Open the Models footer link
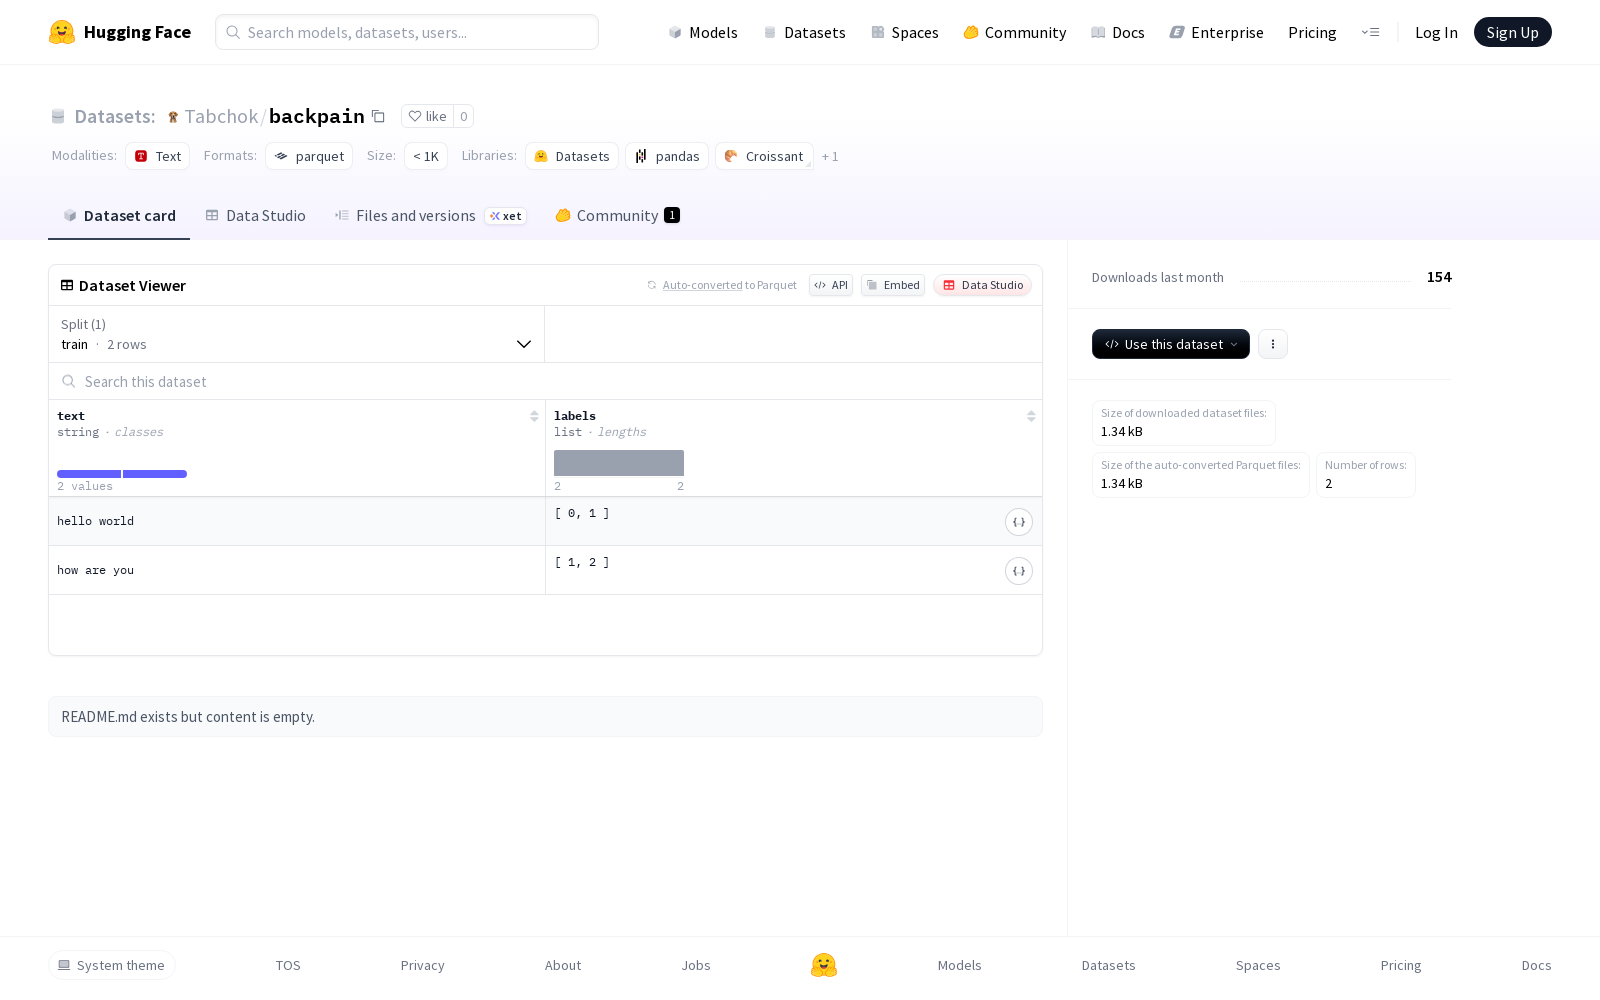 [960, 965]
